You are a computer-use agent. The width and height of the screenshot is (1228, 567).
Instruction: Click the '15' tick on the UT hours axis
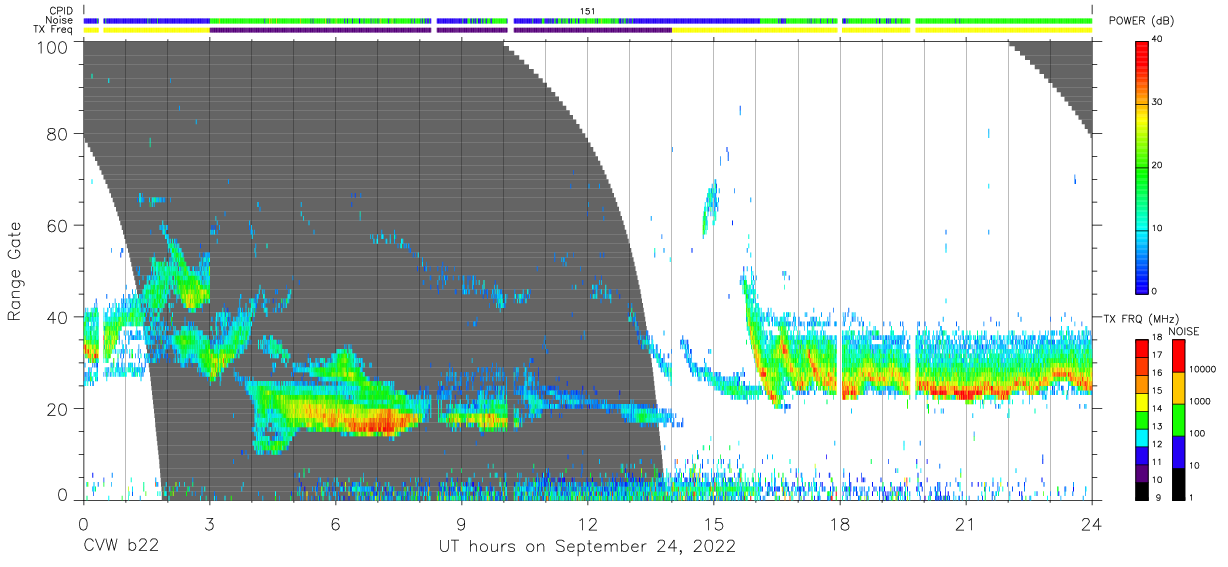click(713, 523)
